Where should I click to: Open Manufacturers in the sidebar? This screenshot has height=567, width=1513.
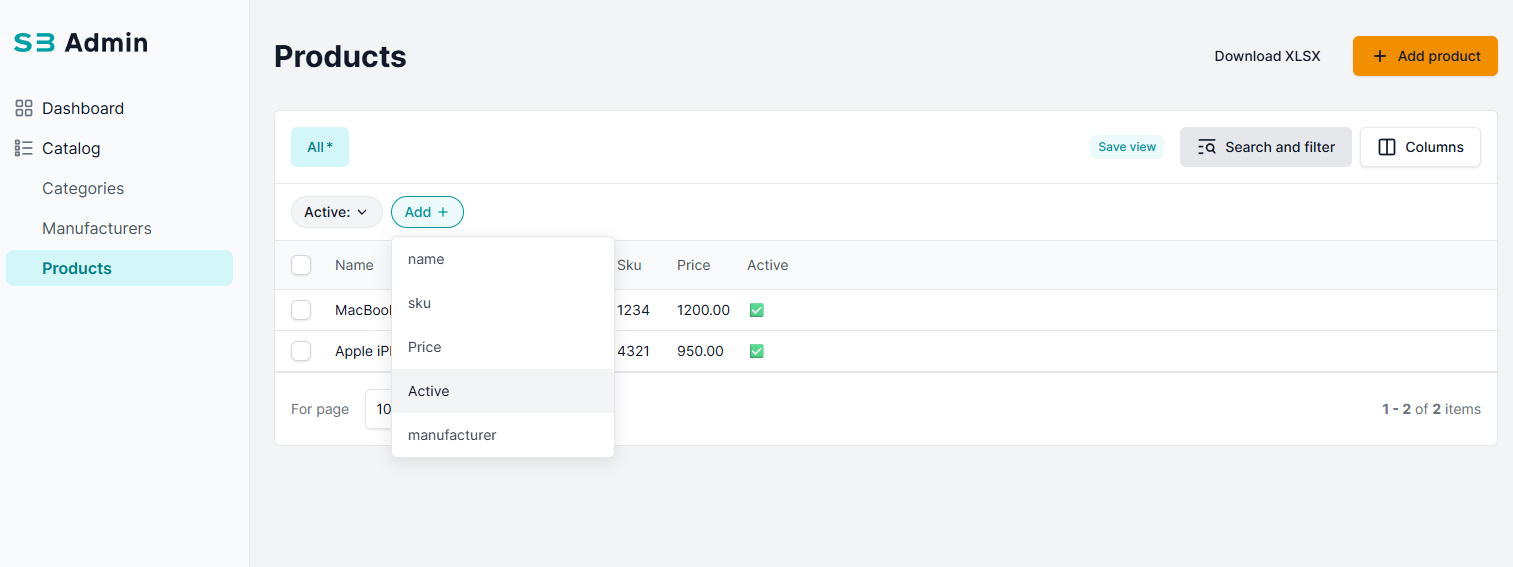pyautogui.click(x=97, y=228)
